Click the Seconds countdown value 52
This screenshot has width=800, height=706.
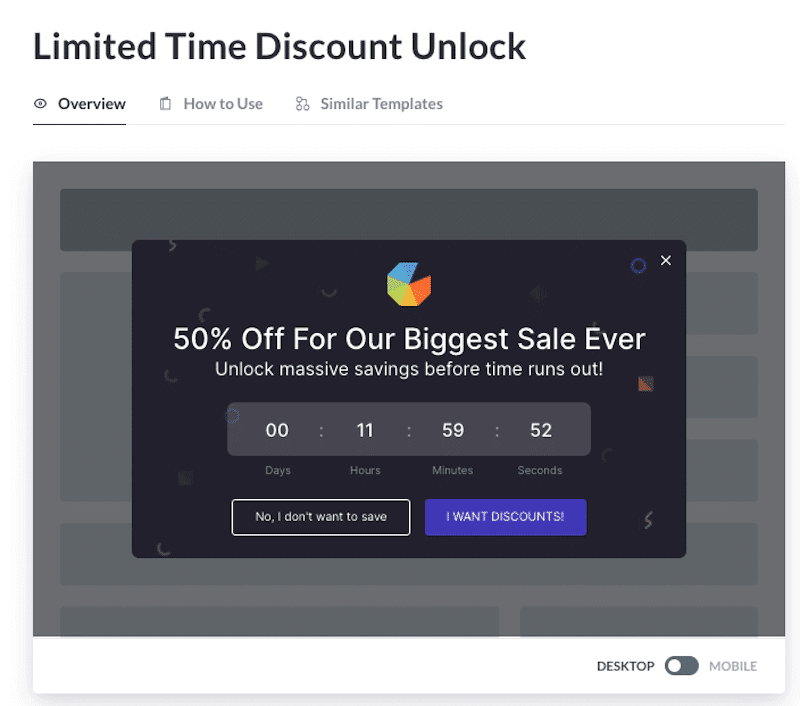[541, 430]
